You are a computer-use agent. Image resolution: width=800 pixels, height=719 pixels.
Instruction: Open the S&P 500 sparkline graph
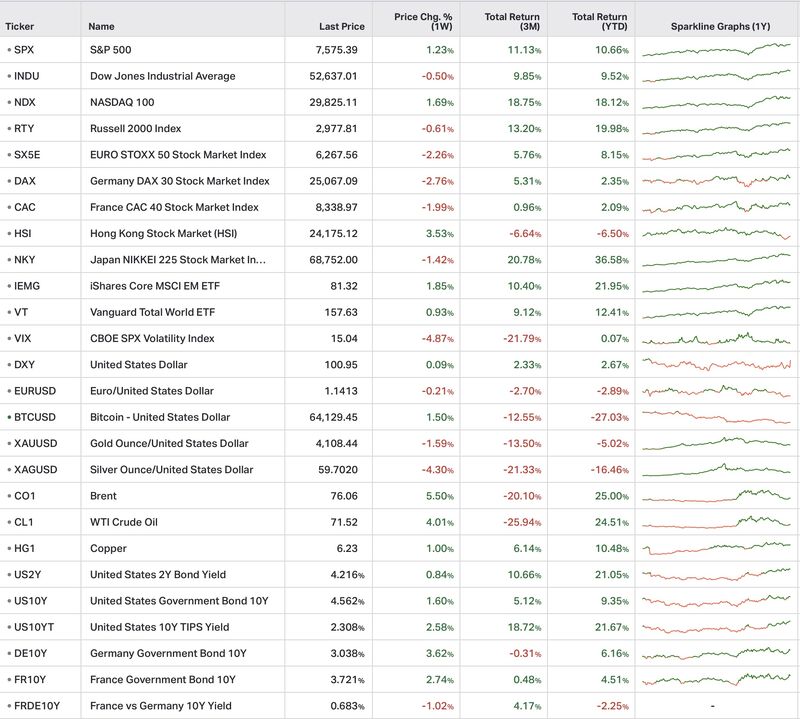tap(716, 49)
